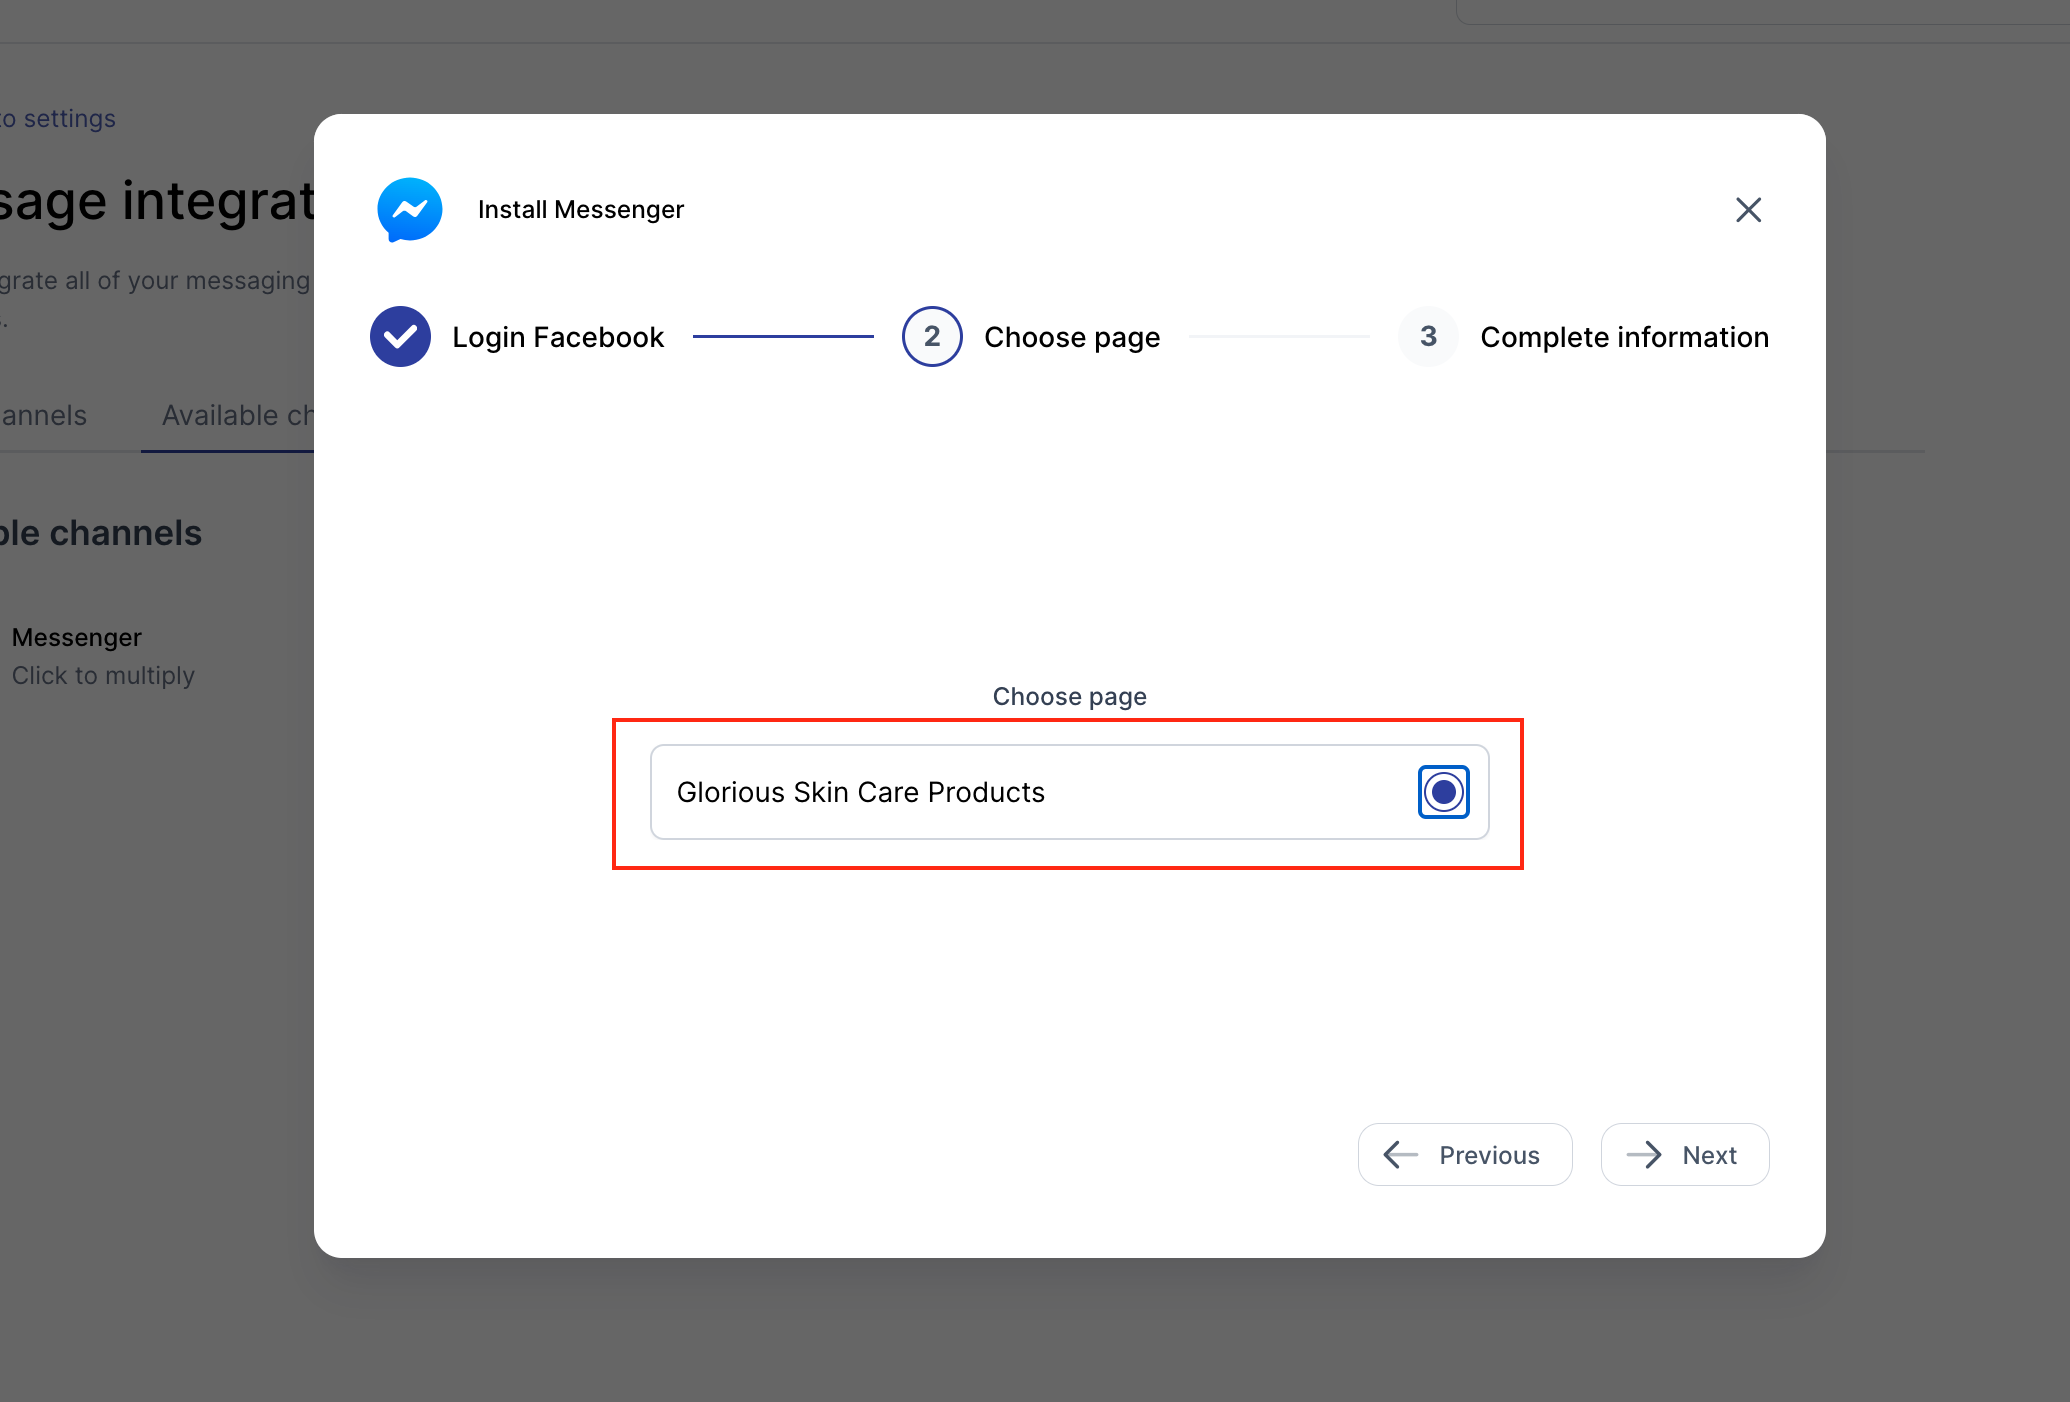Close the Install Messenger dialog
The image size is (2070, 1402).
point(1748,210)
